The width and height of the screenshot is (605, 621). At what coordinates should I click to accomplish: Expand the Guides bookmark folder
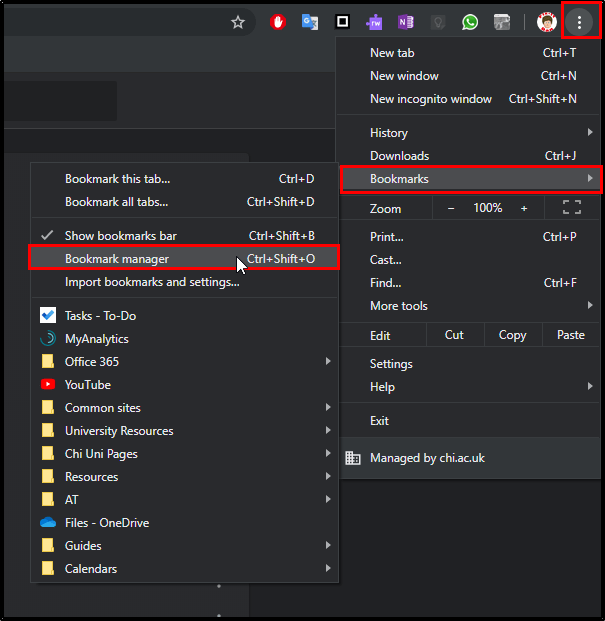pos(185,546)
